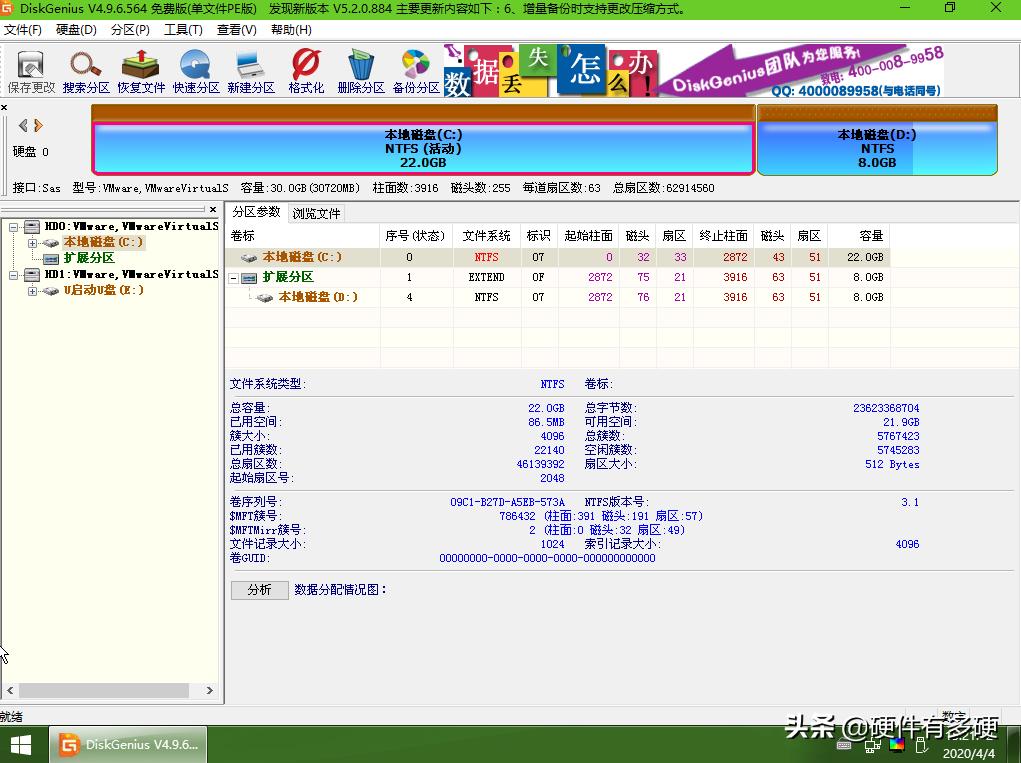Open the Windows Start menu

20,744
